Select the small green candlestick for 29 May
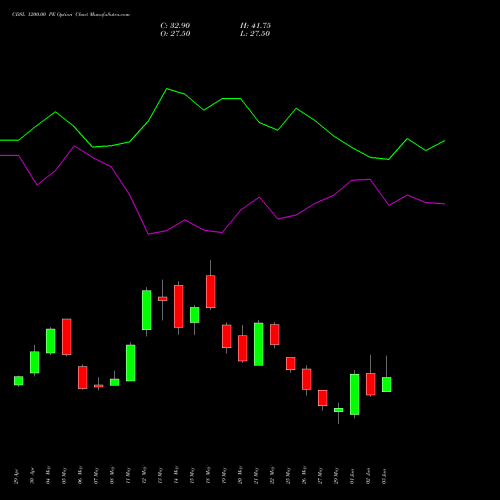The height and width of the screenshot is (500, 500). click(x=339, y=410)
